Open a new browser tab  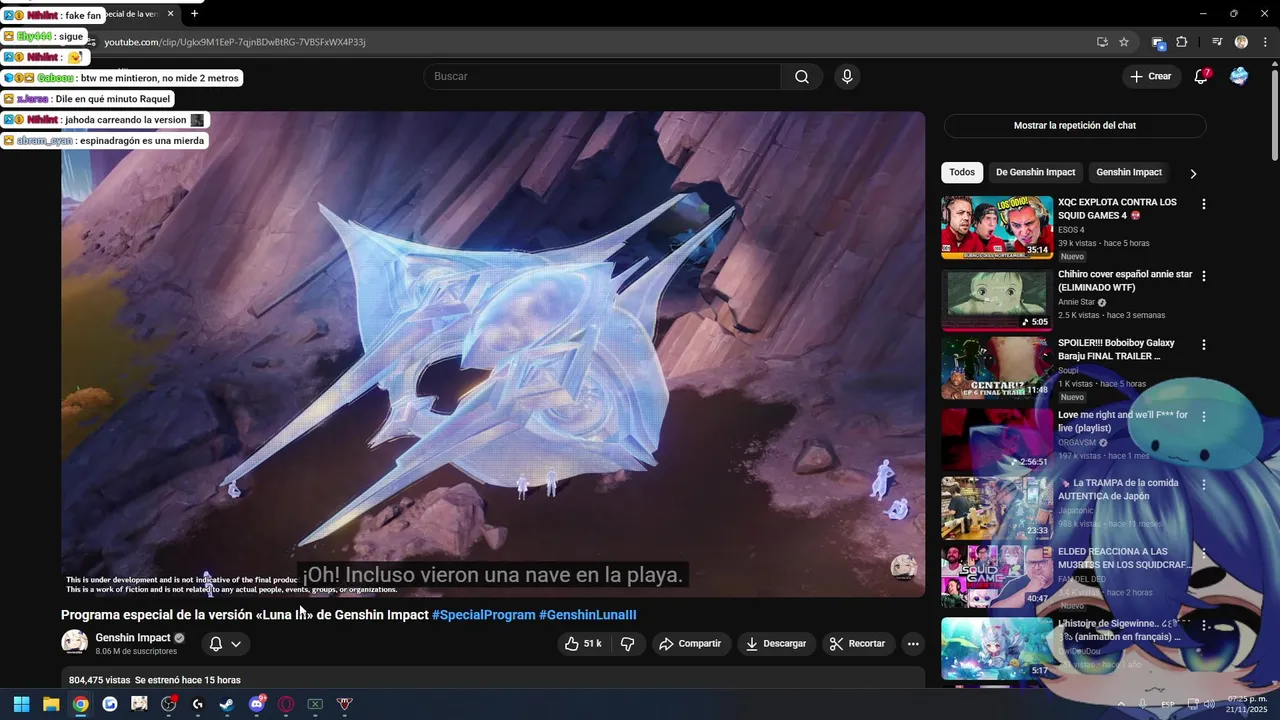tap(194, 14)
